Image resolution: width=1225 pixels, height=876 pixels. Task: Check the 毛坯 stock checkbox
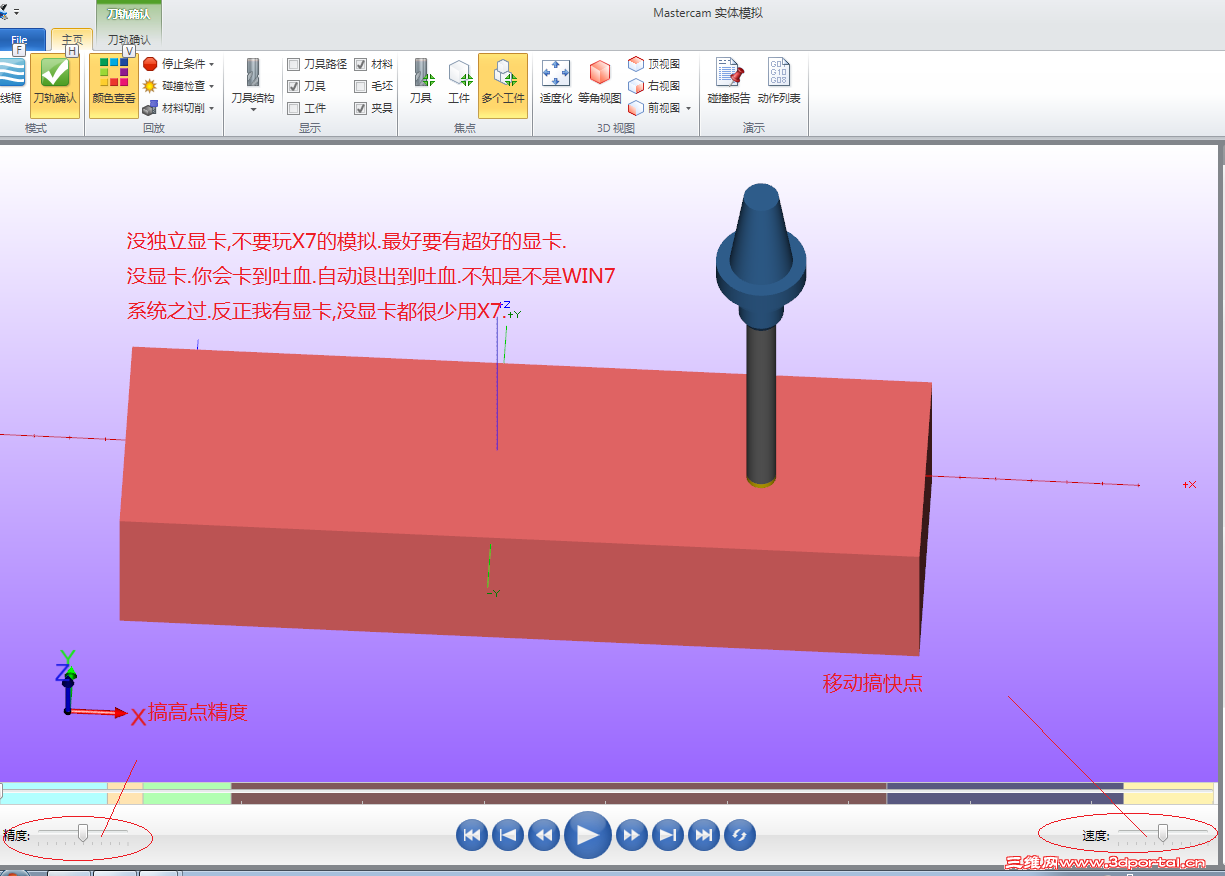361,86
